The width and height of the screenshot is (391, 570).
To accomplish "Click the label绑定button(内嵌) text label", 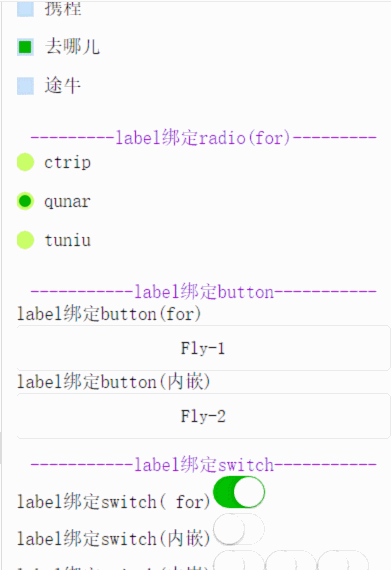I will coord(114,382).
